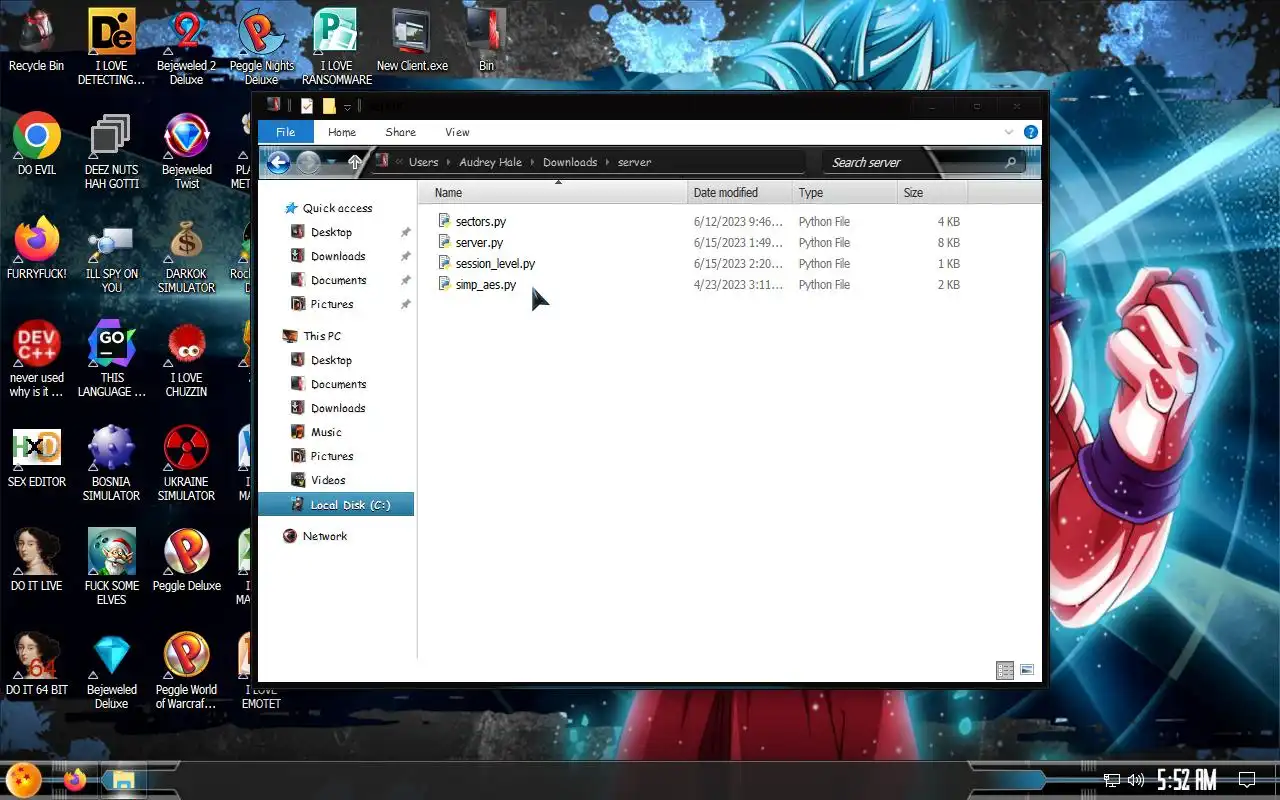
Task: Launch Firefox from the taskbar
Action: tap(75, 779)
